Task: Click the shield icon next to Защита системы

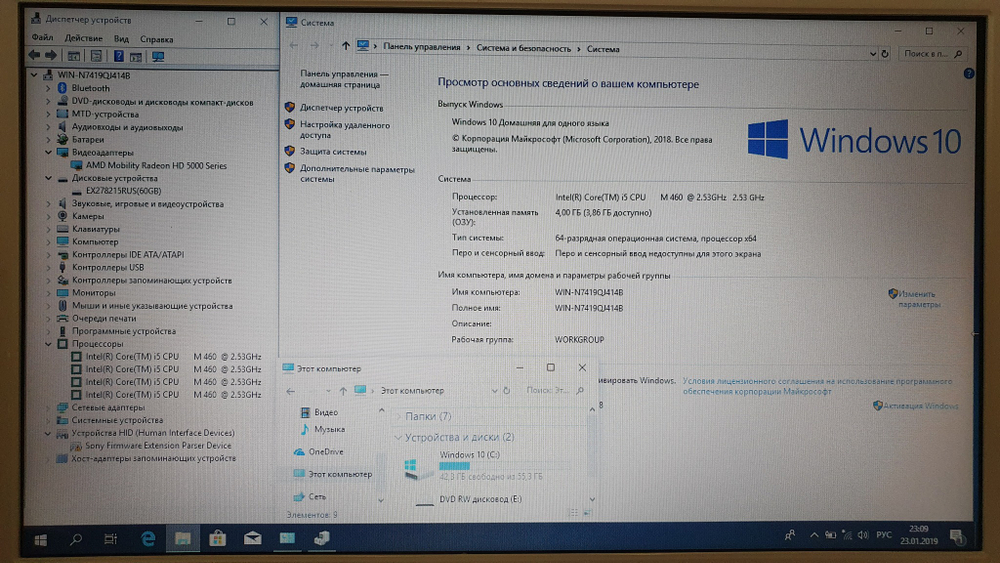Action: click(x=290, y=151)
